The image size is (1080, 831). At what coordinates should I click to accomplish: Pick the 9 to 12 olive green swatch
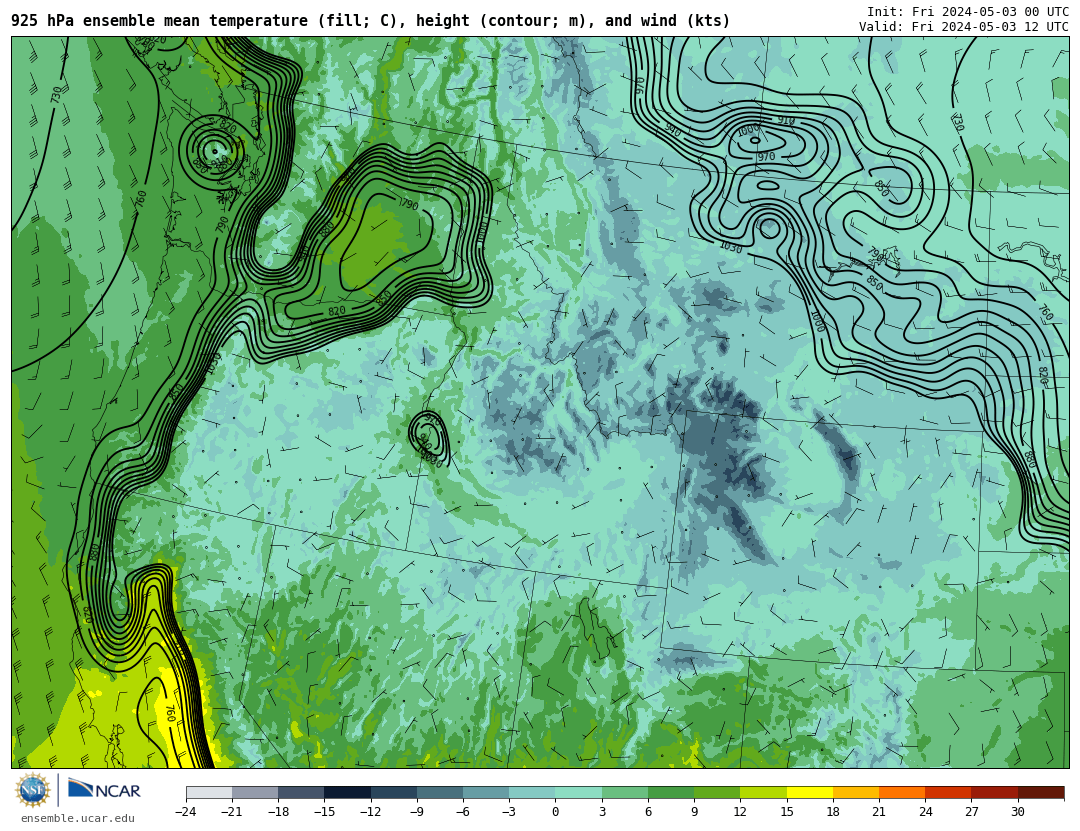pyautogui.click(x=717, y=792)
